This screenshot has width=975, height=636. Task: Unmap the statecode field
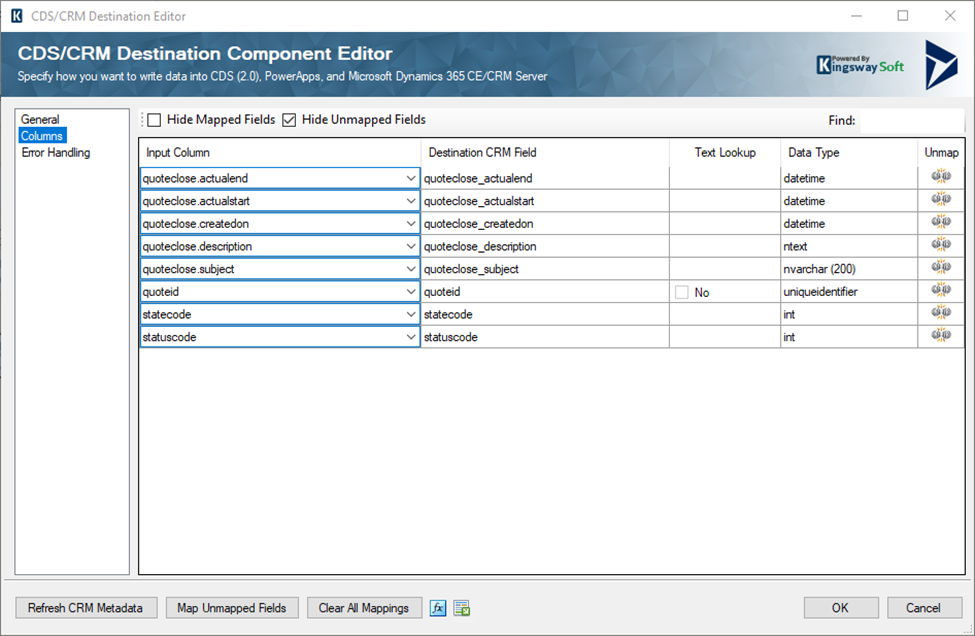(940, 314)
